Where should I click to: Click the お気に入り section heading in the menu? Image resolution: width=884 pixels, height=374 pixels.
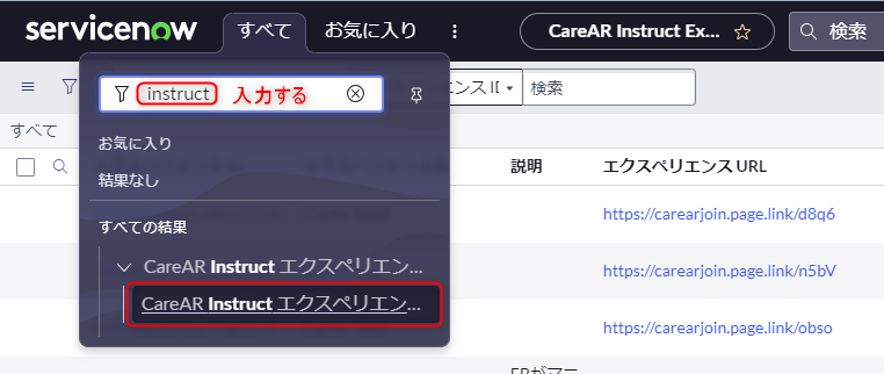coord(135,144)
